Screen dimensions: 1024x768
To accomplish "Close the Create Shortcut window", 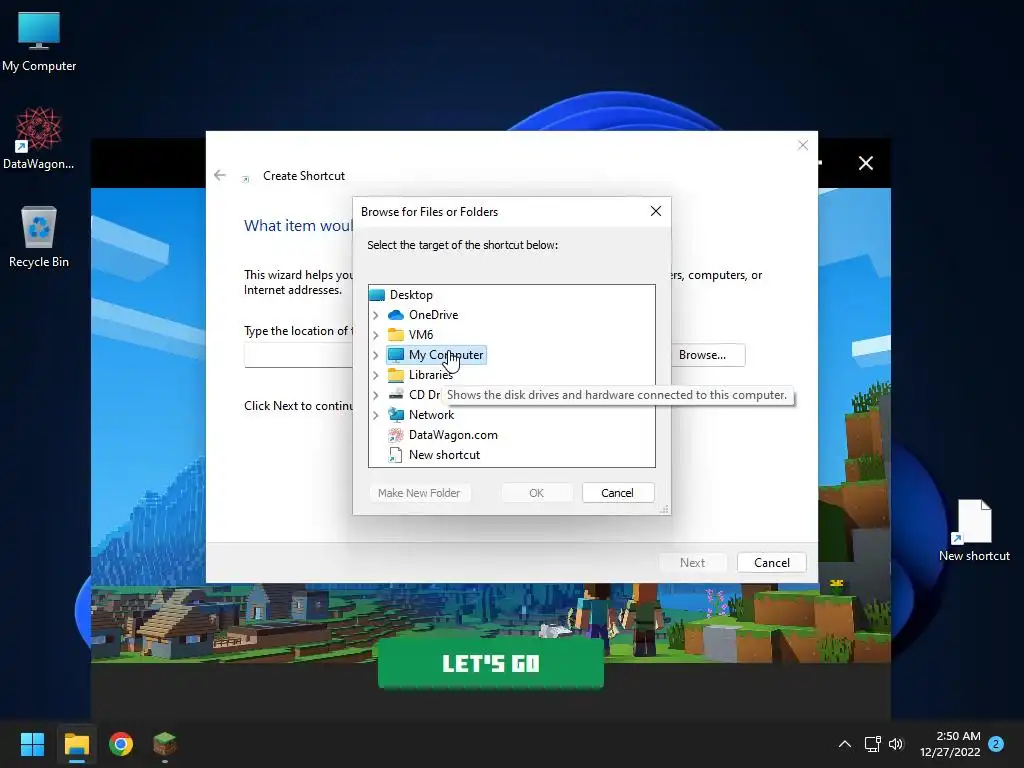I will pyautogui.click(x=803, y=145).
